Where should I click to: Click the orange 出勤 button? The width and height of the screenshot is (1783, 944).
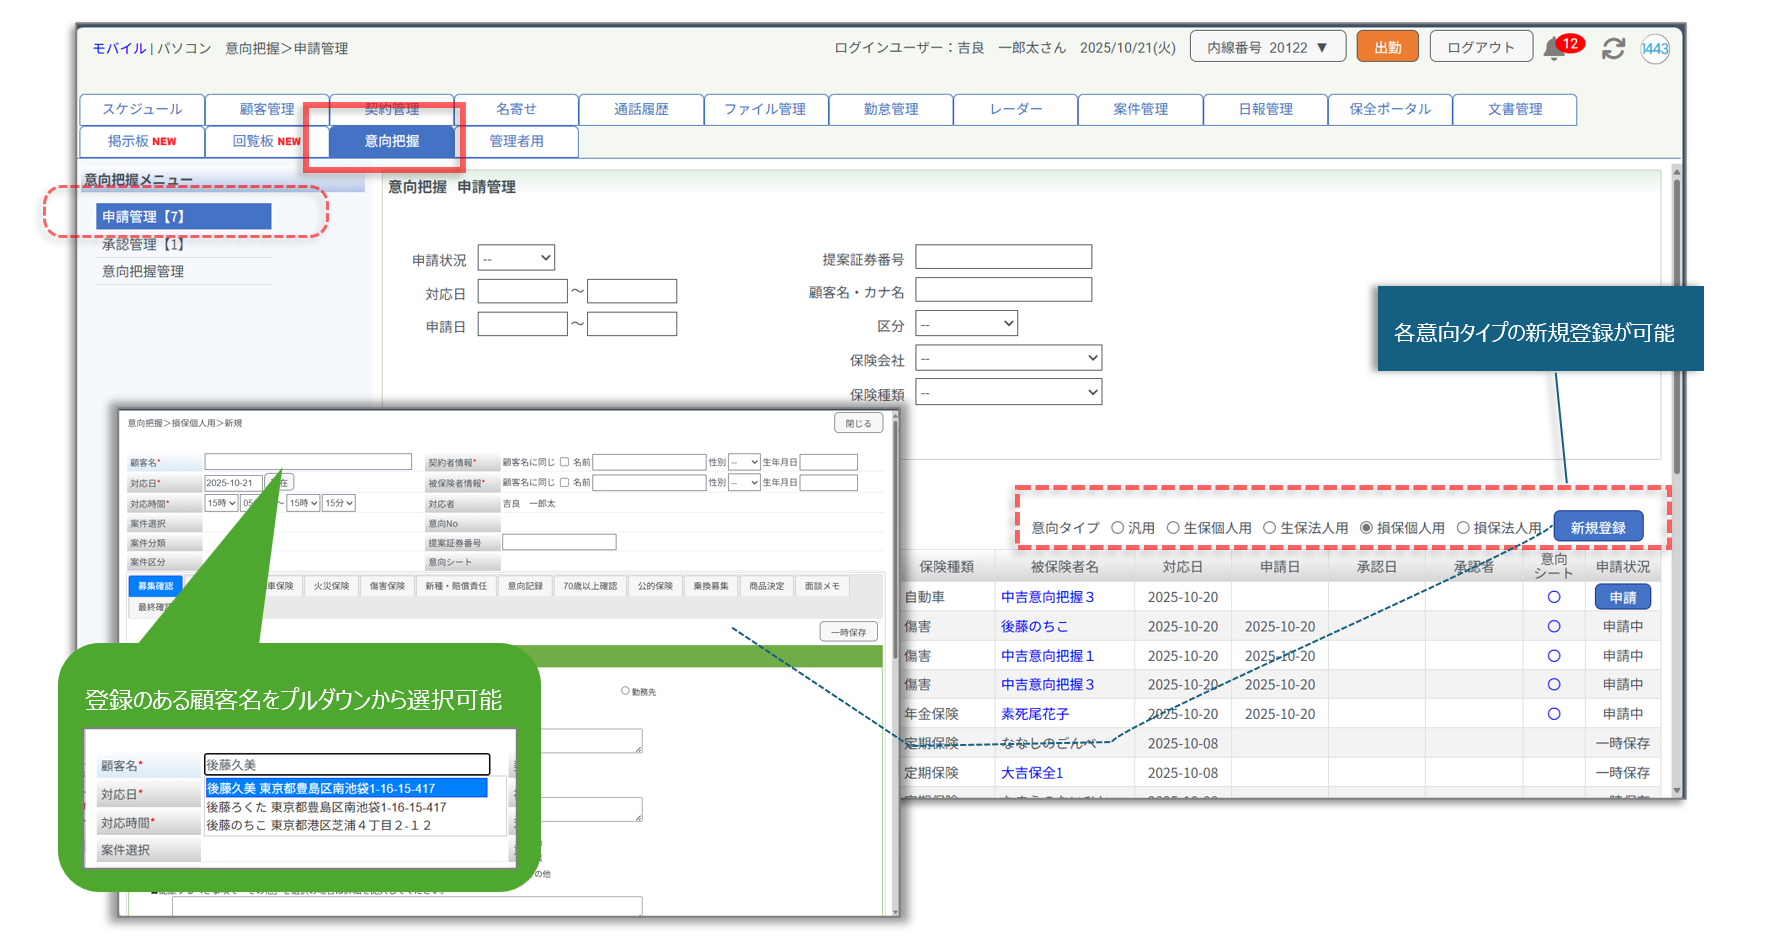tap(1387, 47)
